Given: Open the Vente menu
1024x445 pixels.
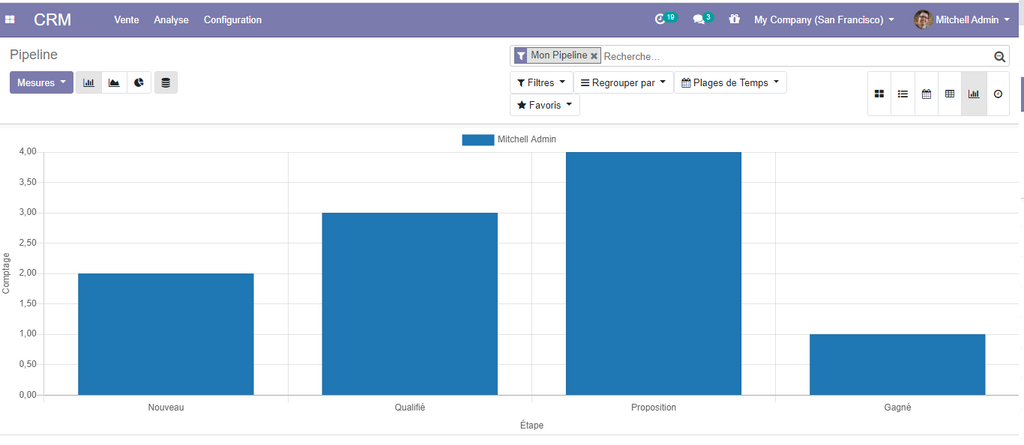Looking at the screenshot, I should [x=127, y=20].
